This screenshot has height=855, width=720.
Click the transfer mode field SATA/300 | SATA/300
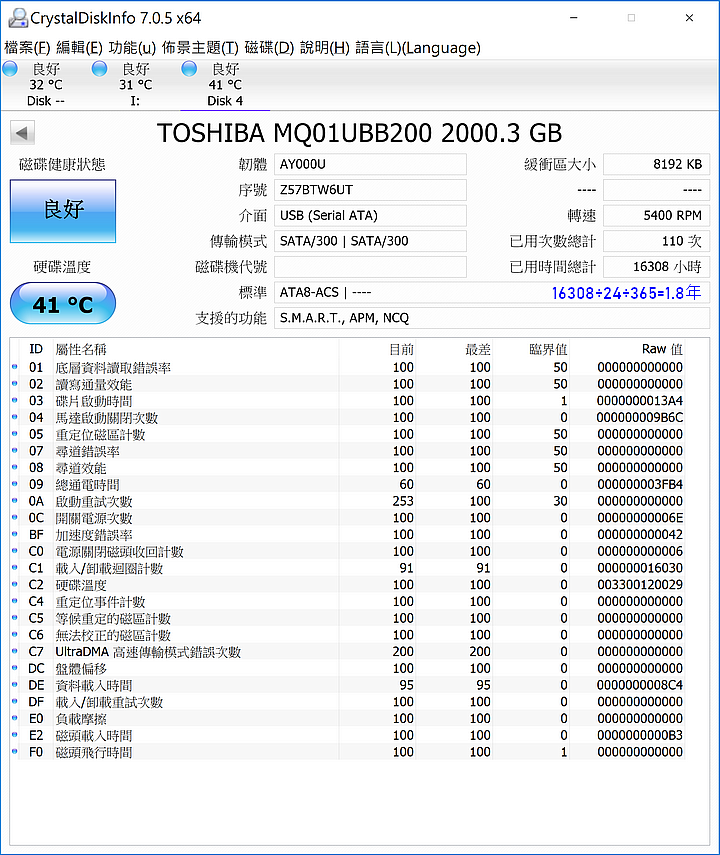point(370,241)
